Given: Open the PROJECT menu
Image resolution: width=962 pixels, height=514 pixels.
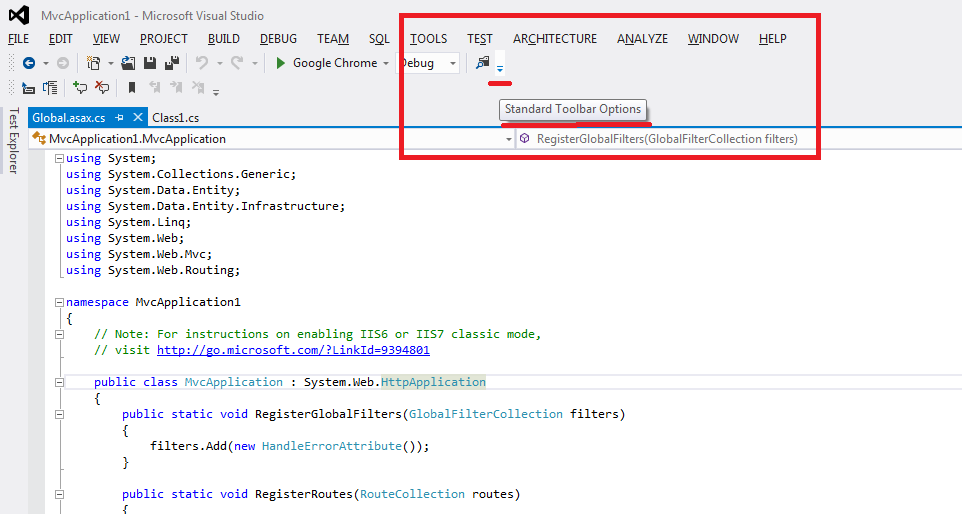Looking at the screenshot, I should pyautogui.click(x=164, y=39).
